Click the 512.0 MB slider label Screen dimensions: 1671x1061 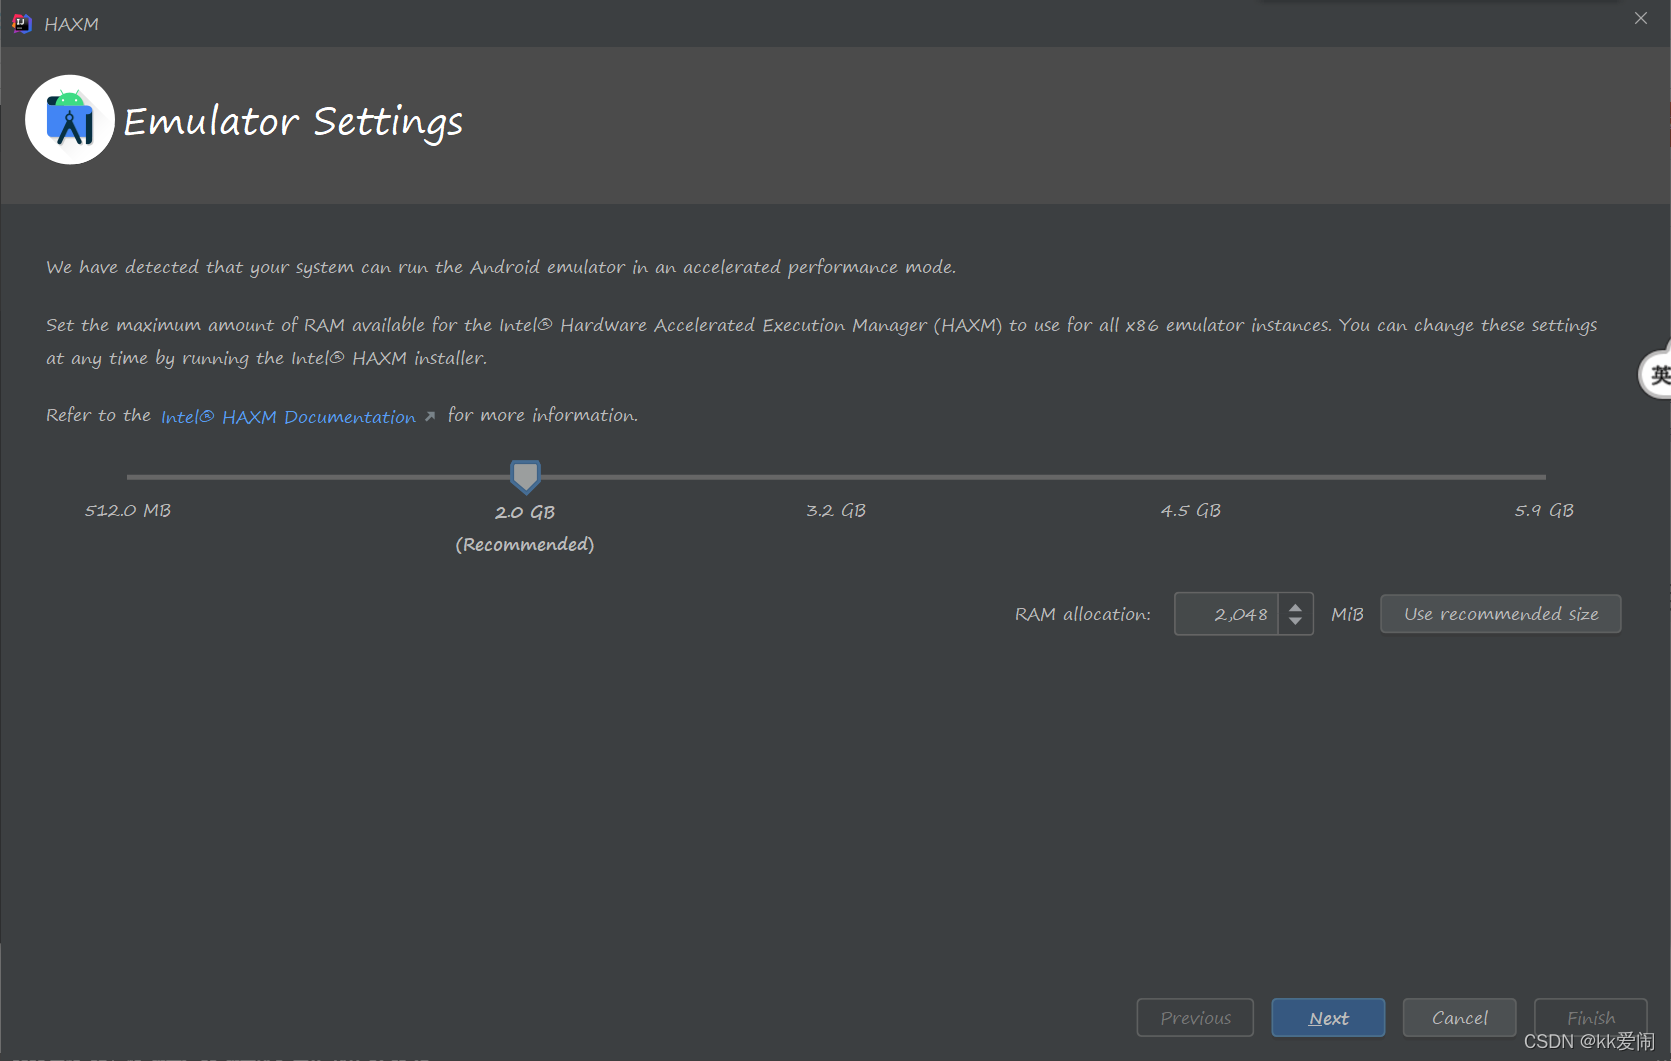128,511
